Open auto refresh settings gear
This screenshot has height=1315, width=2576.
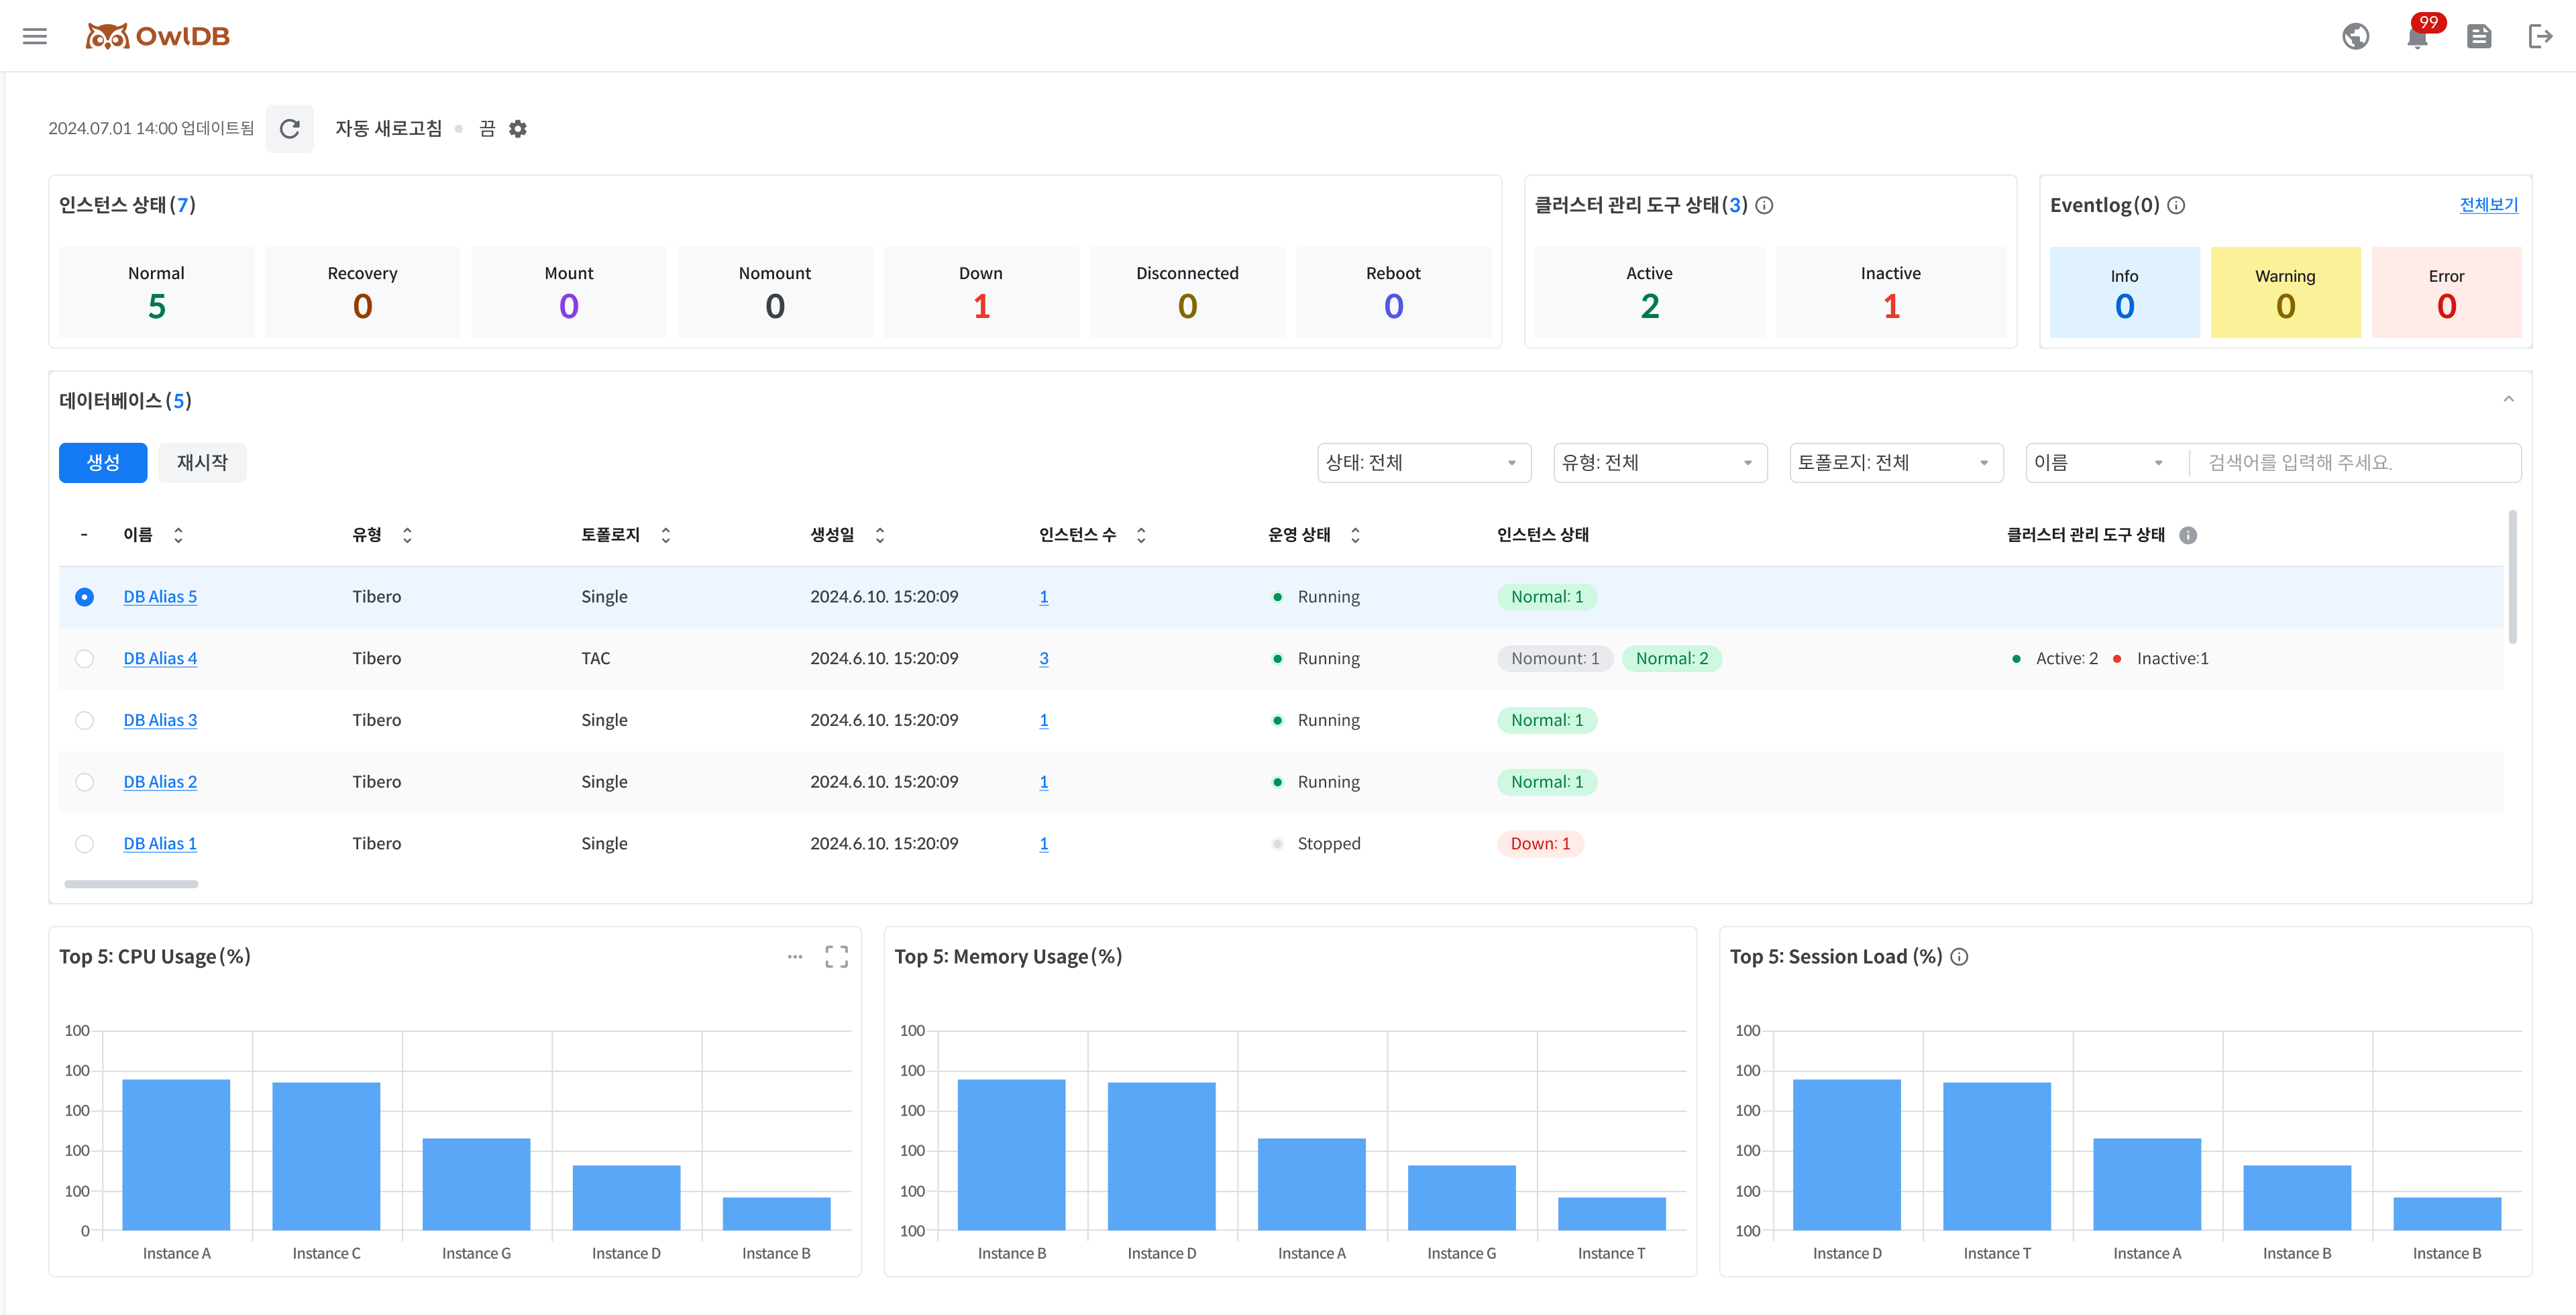point(518,129)
